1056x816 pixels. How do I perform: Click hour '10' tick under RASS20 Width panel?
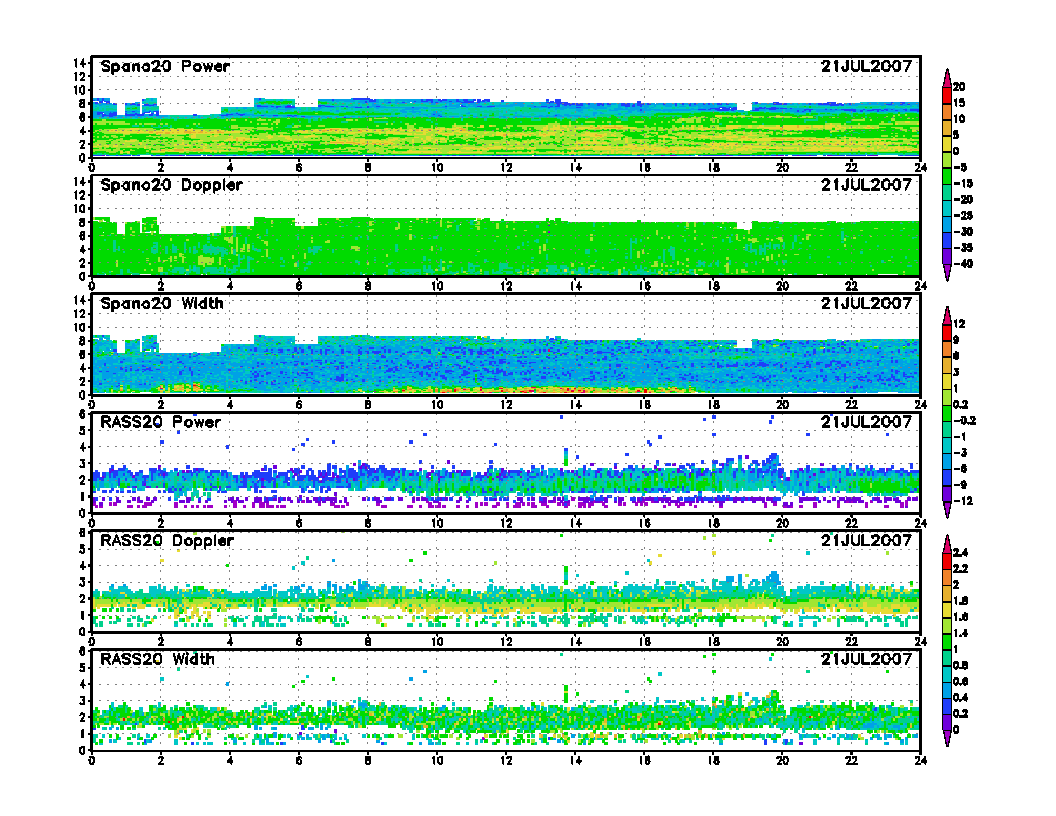(437, 760)
